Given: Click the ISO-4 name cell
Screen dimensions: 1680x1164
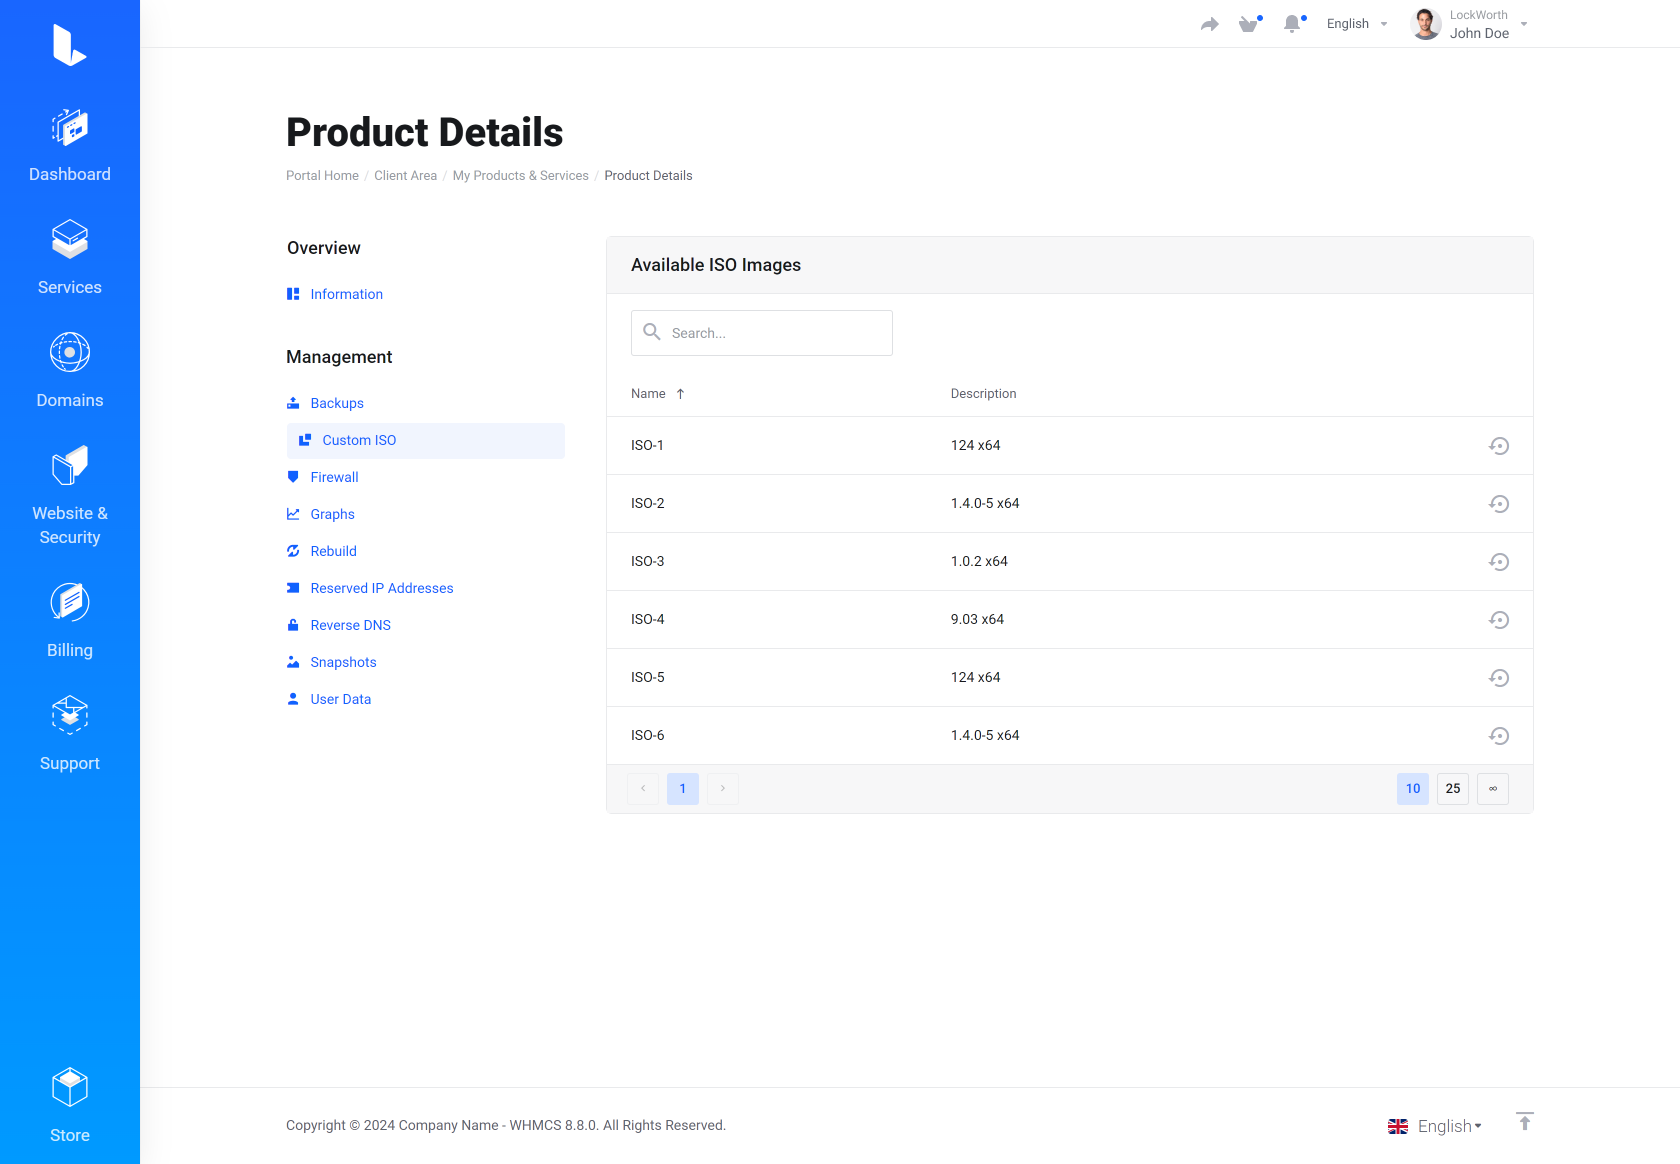Looking at the screenshot, I should pos(647,620).
